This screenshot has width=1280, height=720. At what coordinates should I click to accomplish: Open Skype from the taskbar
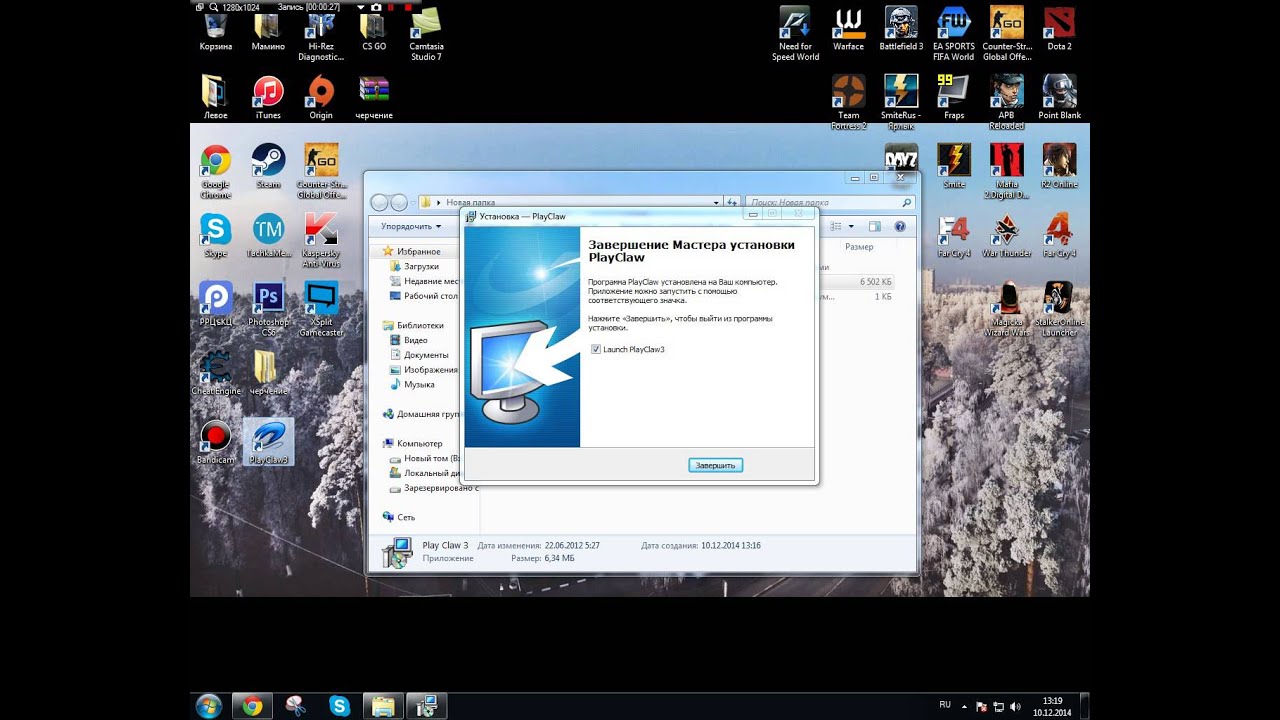pos(340,706)
